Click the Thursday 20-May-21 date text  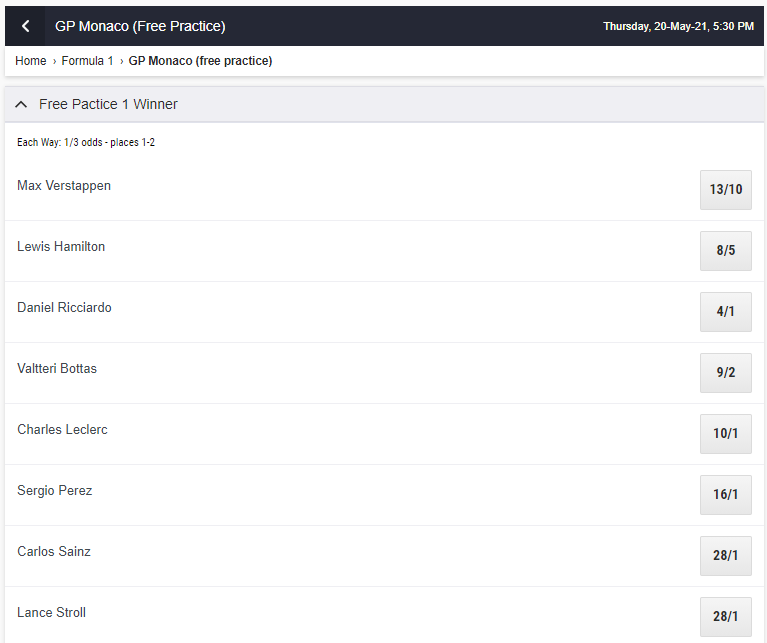[678, 26]
